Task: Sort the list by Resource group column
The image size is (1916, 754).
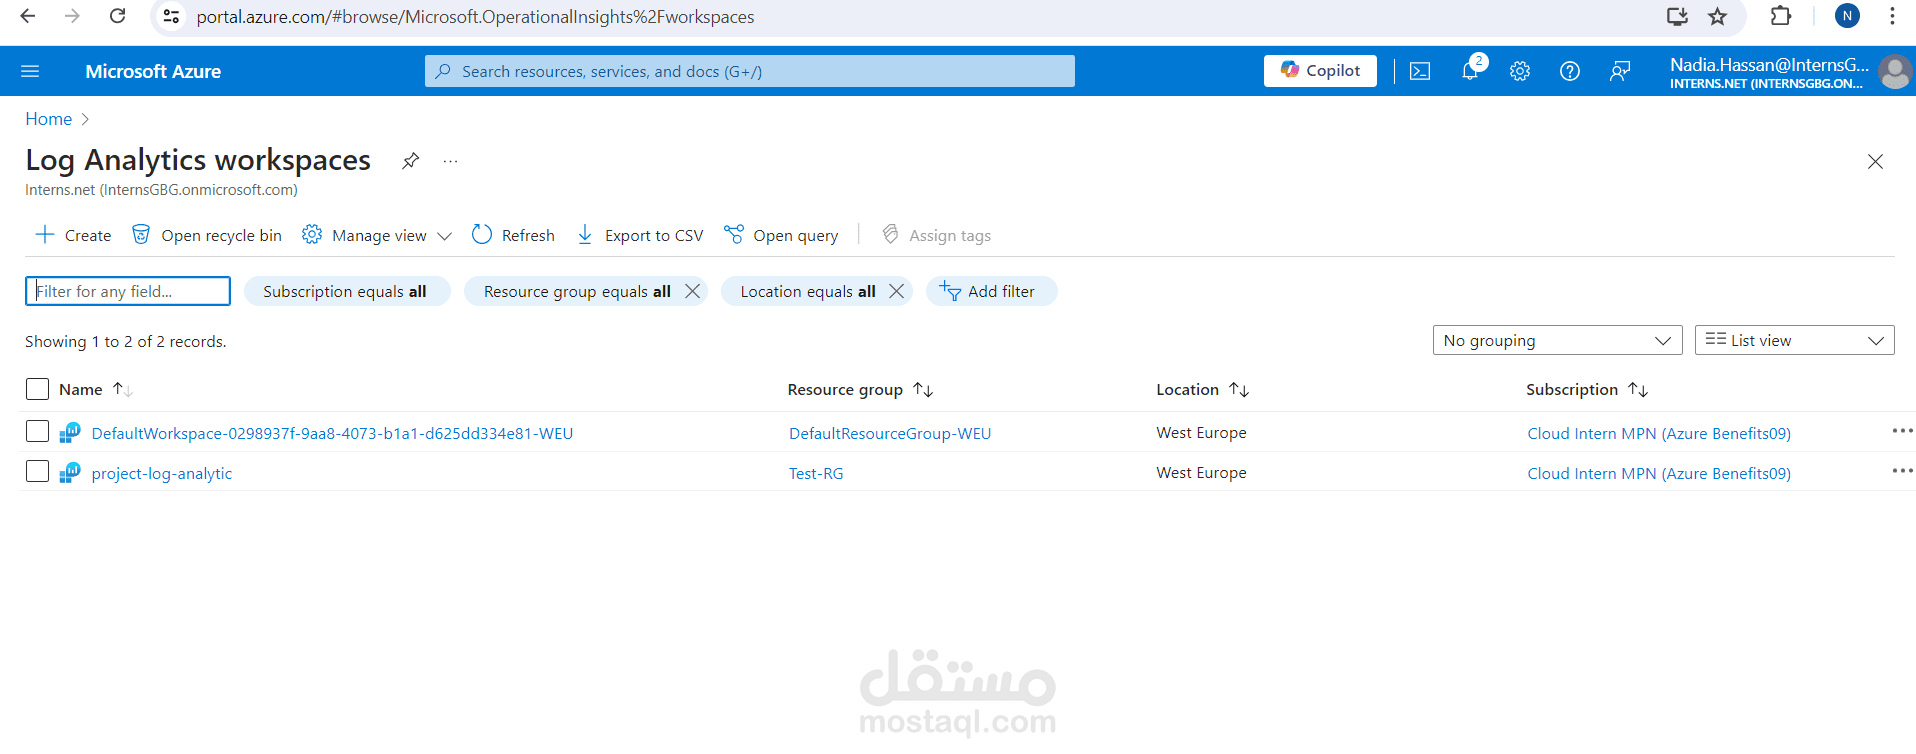Action: click(860, 389)
